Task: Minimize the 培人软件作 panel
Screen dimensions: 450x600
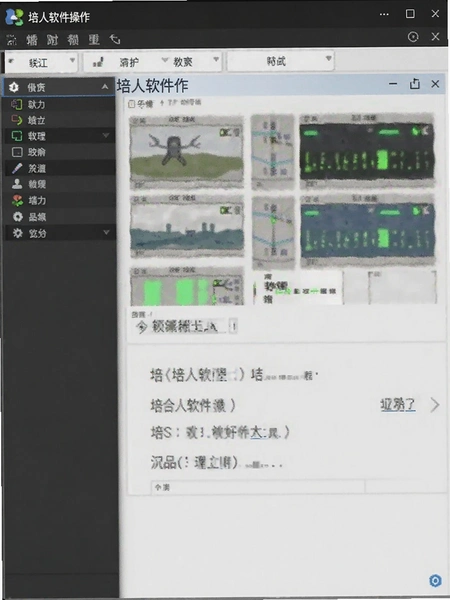Action: coord(393,84)
